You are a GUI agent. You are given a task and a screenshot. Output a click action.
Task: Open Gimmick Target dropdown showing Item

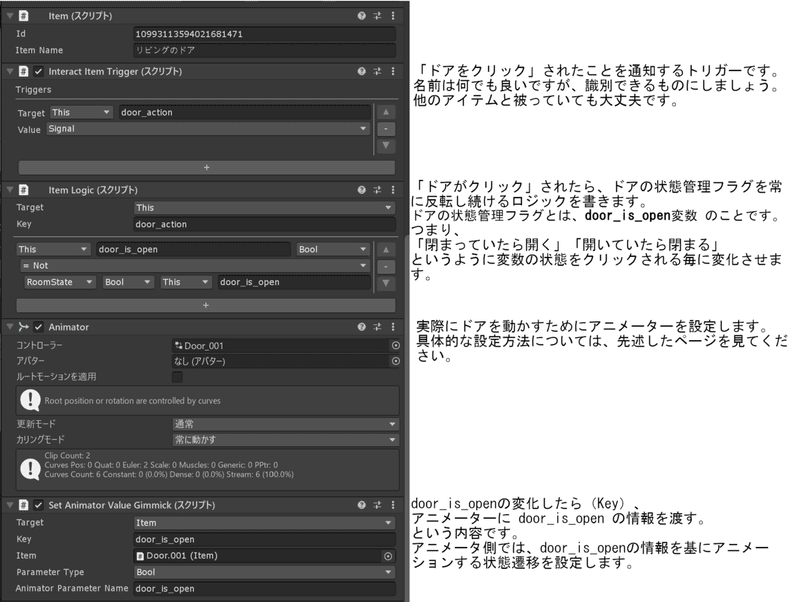(x=264, y=523)
